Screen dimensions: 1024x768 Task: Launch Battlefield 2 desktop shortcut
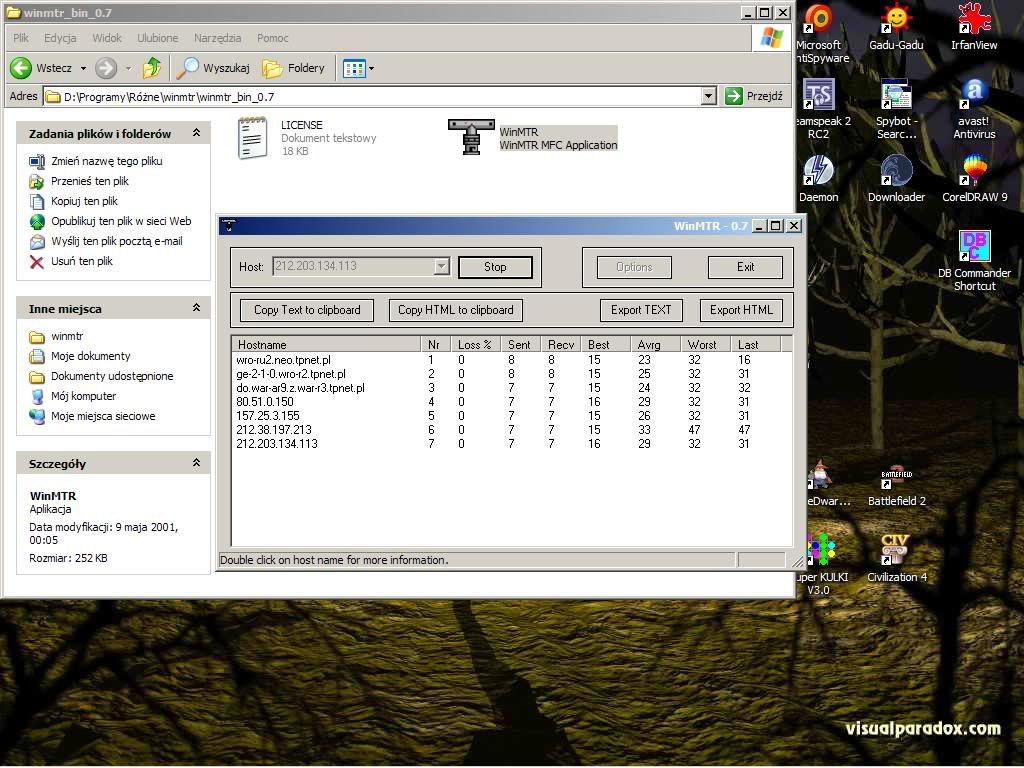(x=896, y=476)
